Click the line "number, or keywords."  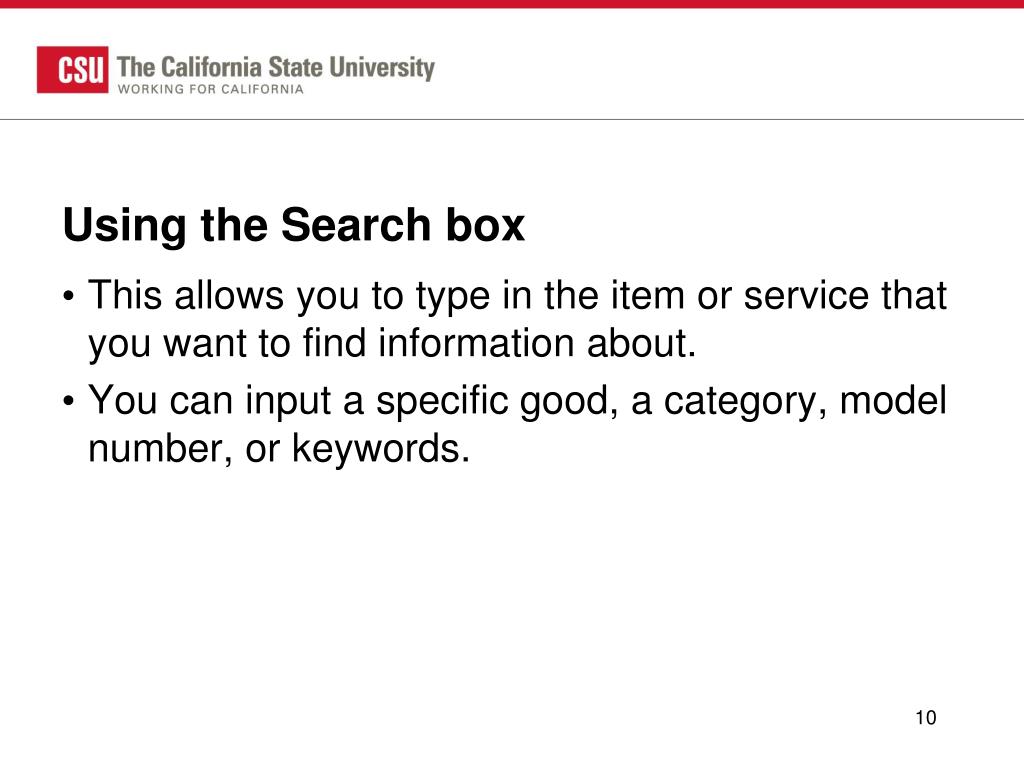[x=279, y=449]
